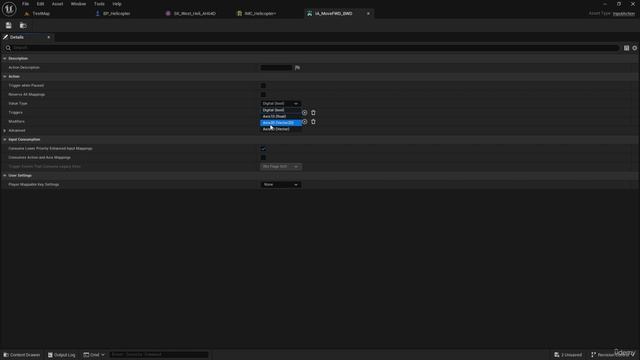Click the search magnifier icon in Details

coord(8,48)
